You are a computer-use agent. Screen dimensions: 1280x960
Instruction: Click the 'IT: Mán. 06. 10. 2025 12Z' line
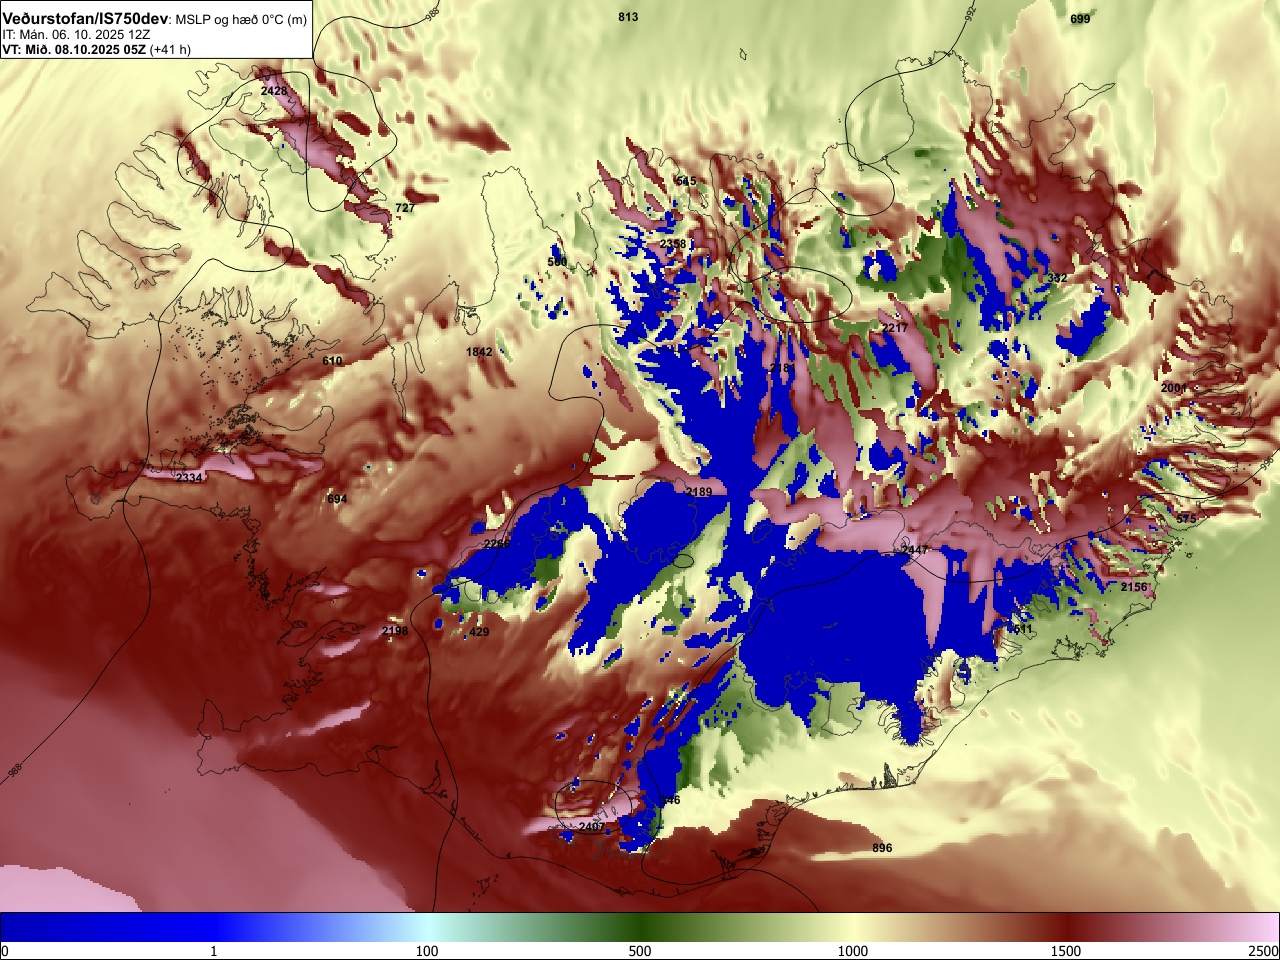click(76, 35)
